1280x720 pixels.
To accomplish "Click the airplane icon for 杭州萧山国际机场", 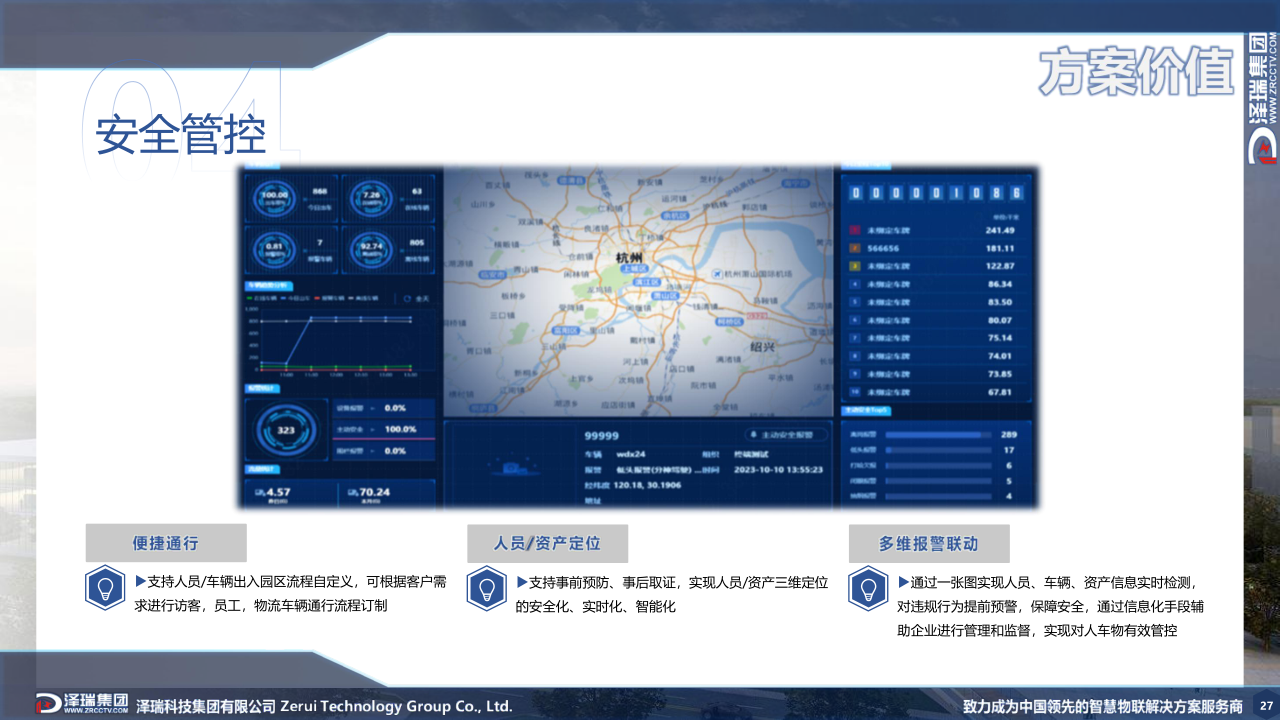I will 716,273.
